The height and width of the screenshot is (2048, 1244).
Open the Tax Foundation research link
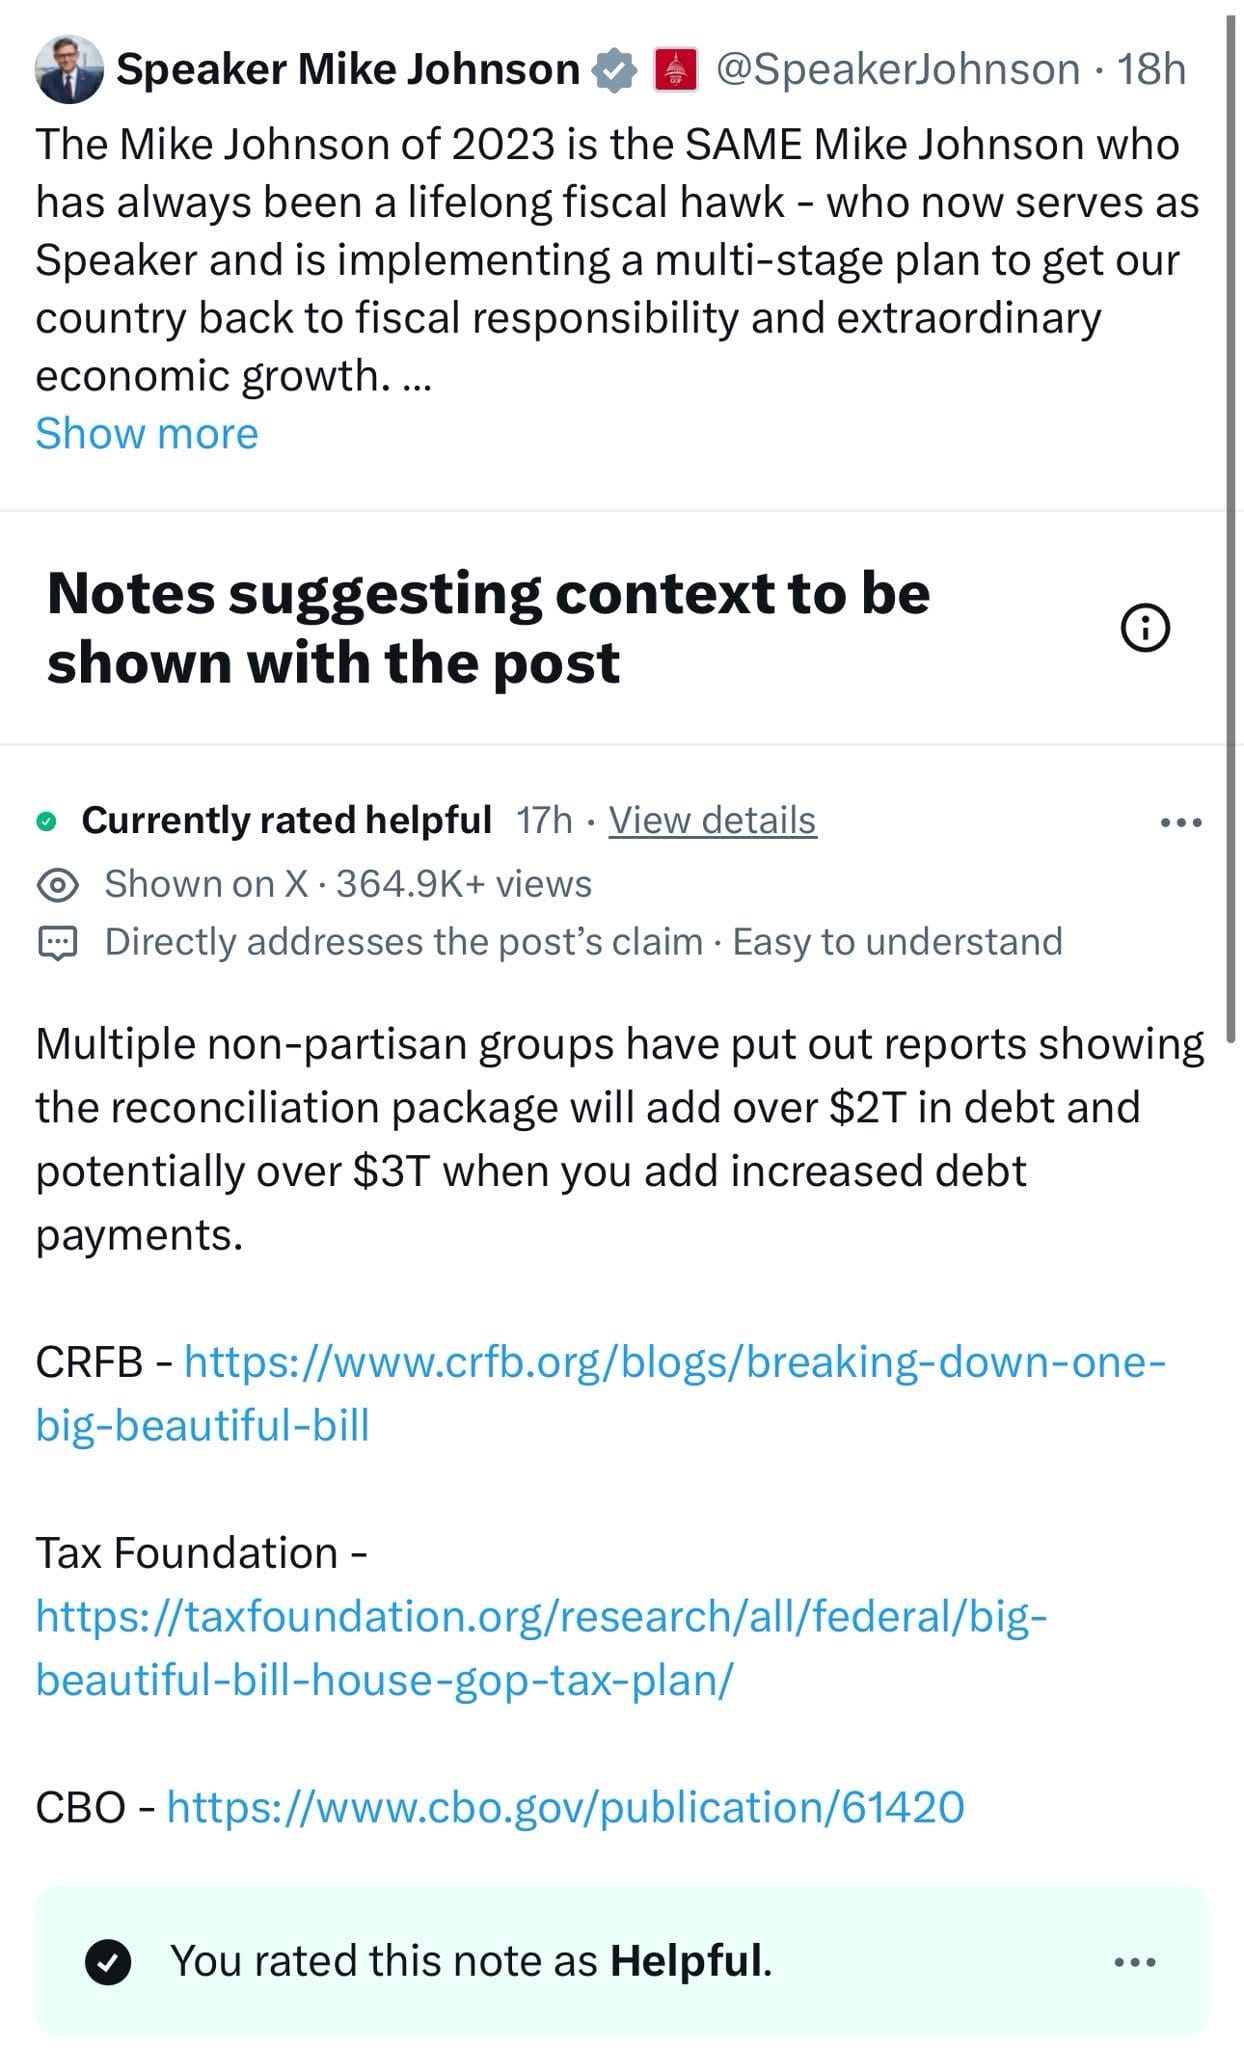tap(541, 1648)
